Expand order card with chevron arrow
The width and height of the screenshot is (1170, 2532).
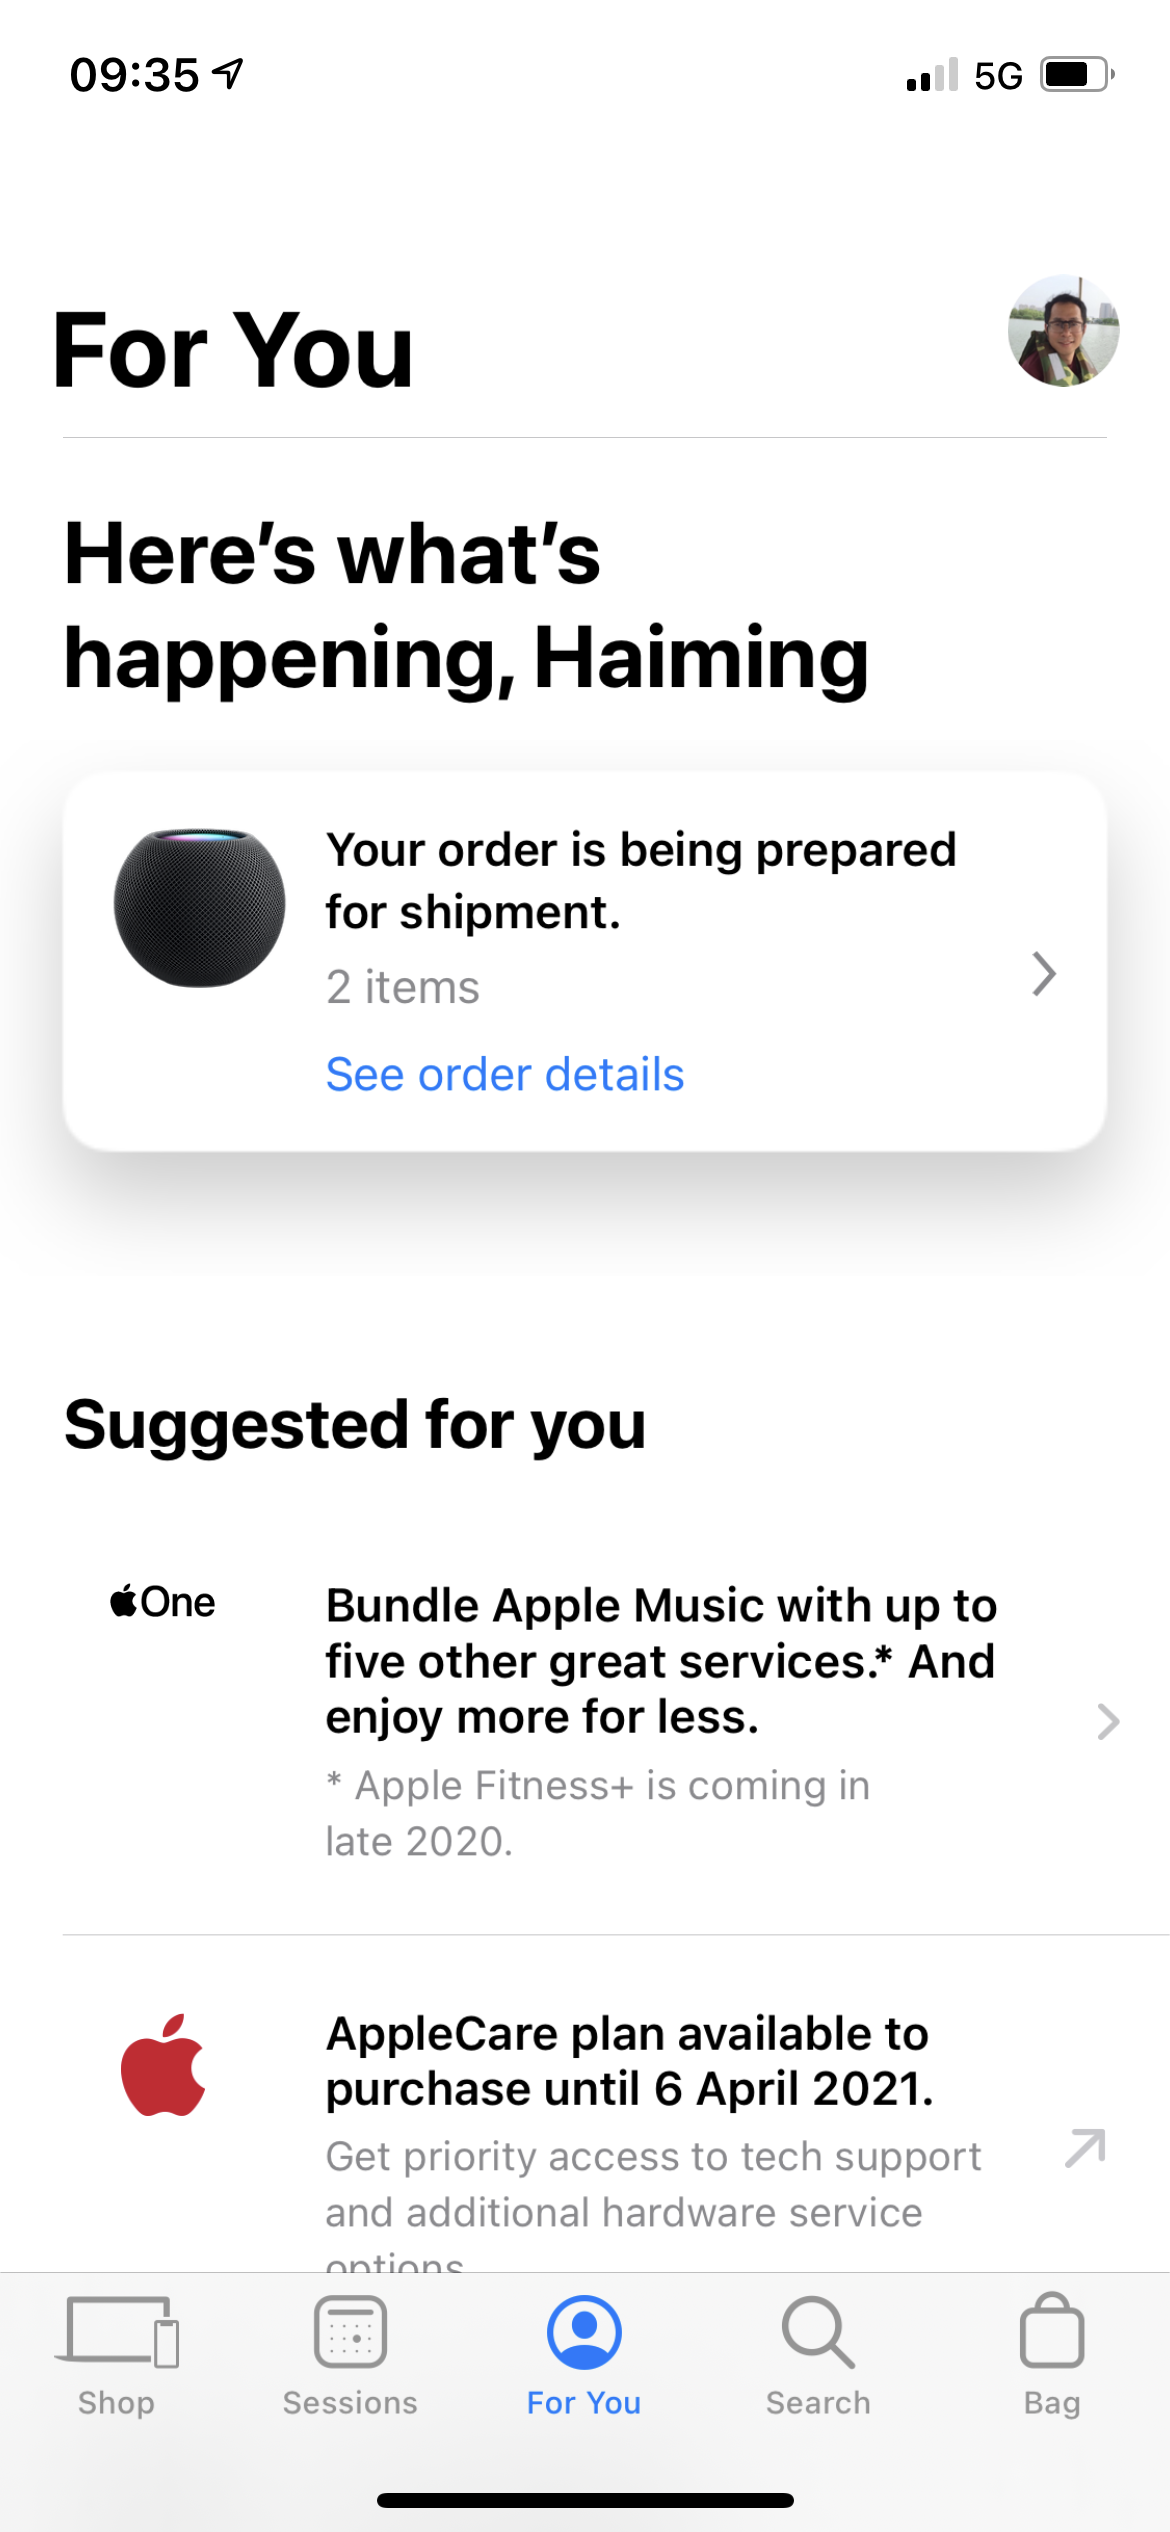[1043, 974]
